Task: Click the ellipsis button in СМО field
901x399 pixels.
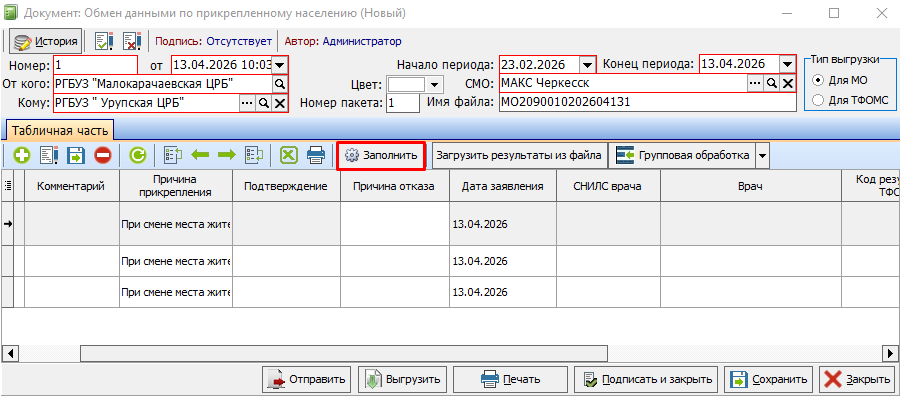Action: point(754,84)
